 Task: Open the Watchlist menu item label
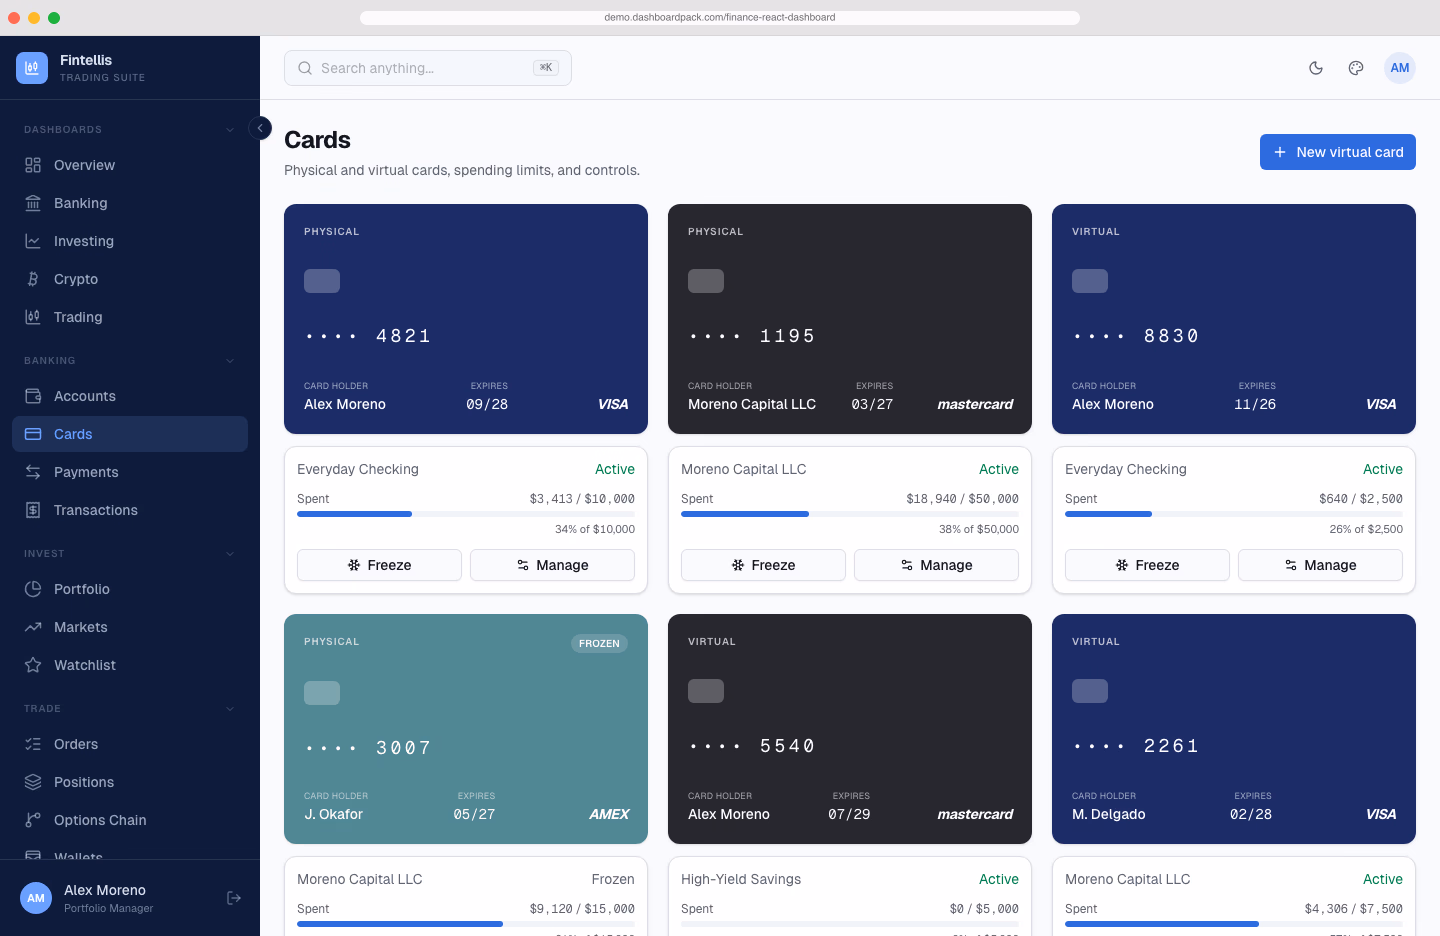85,665
